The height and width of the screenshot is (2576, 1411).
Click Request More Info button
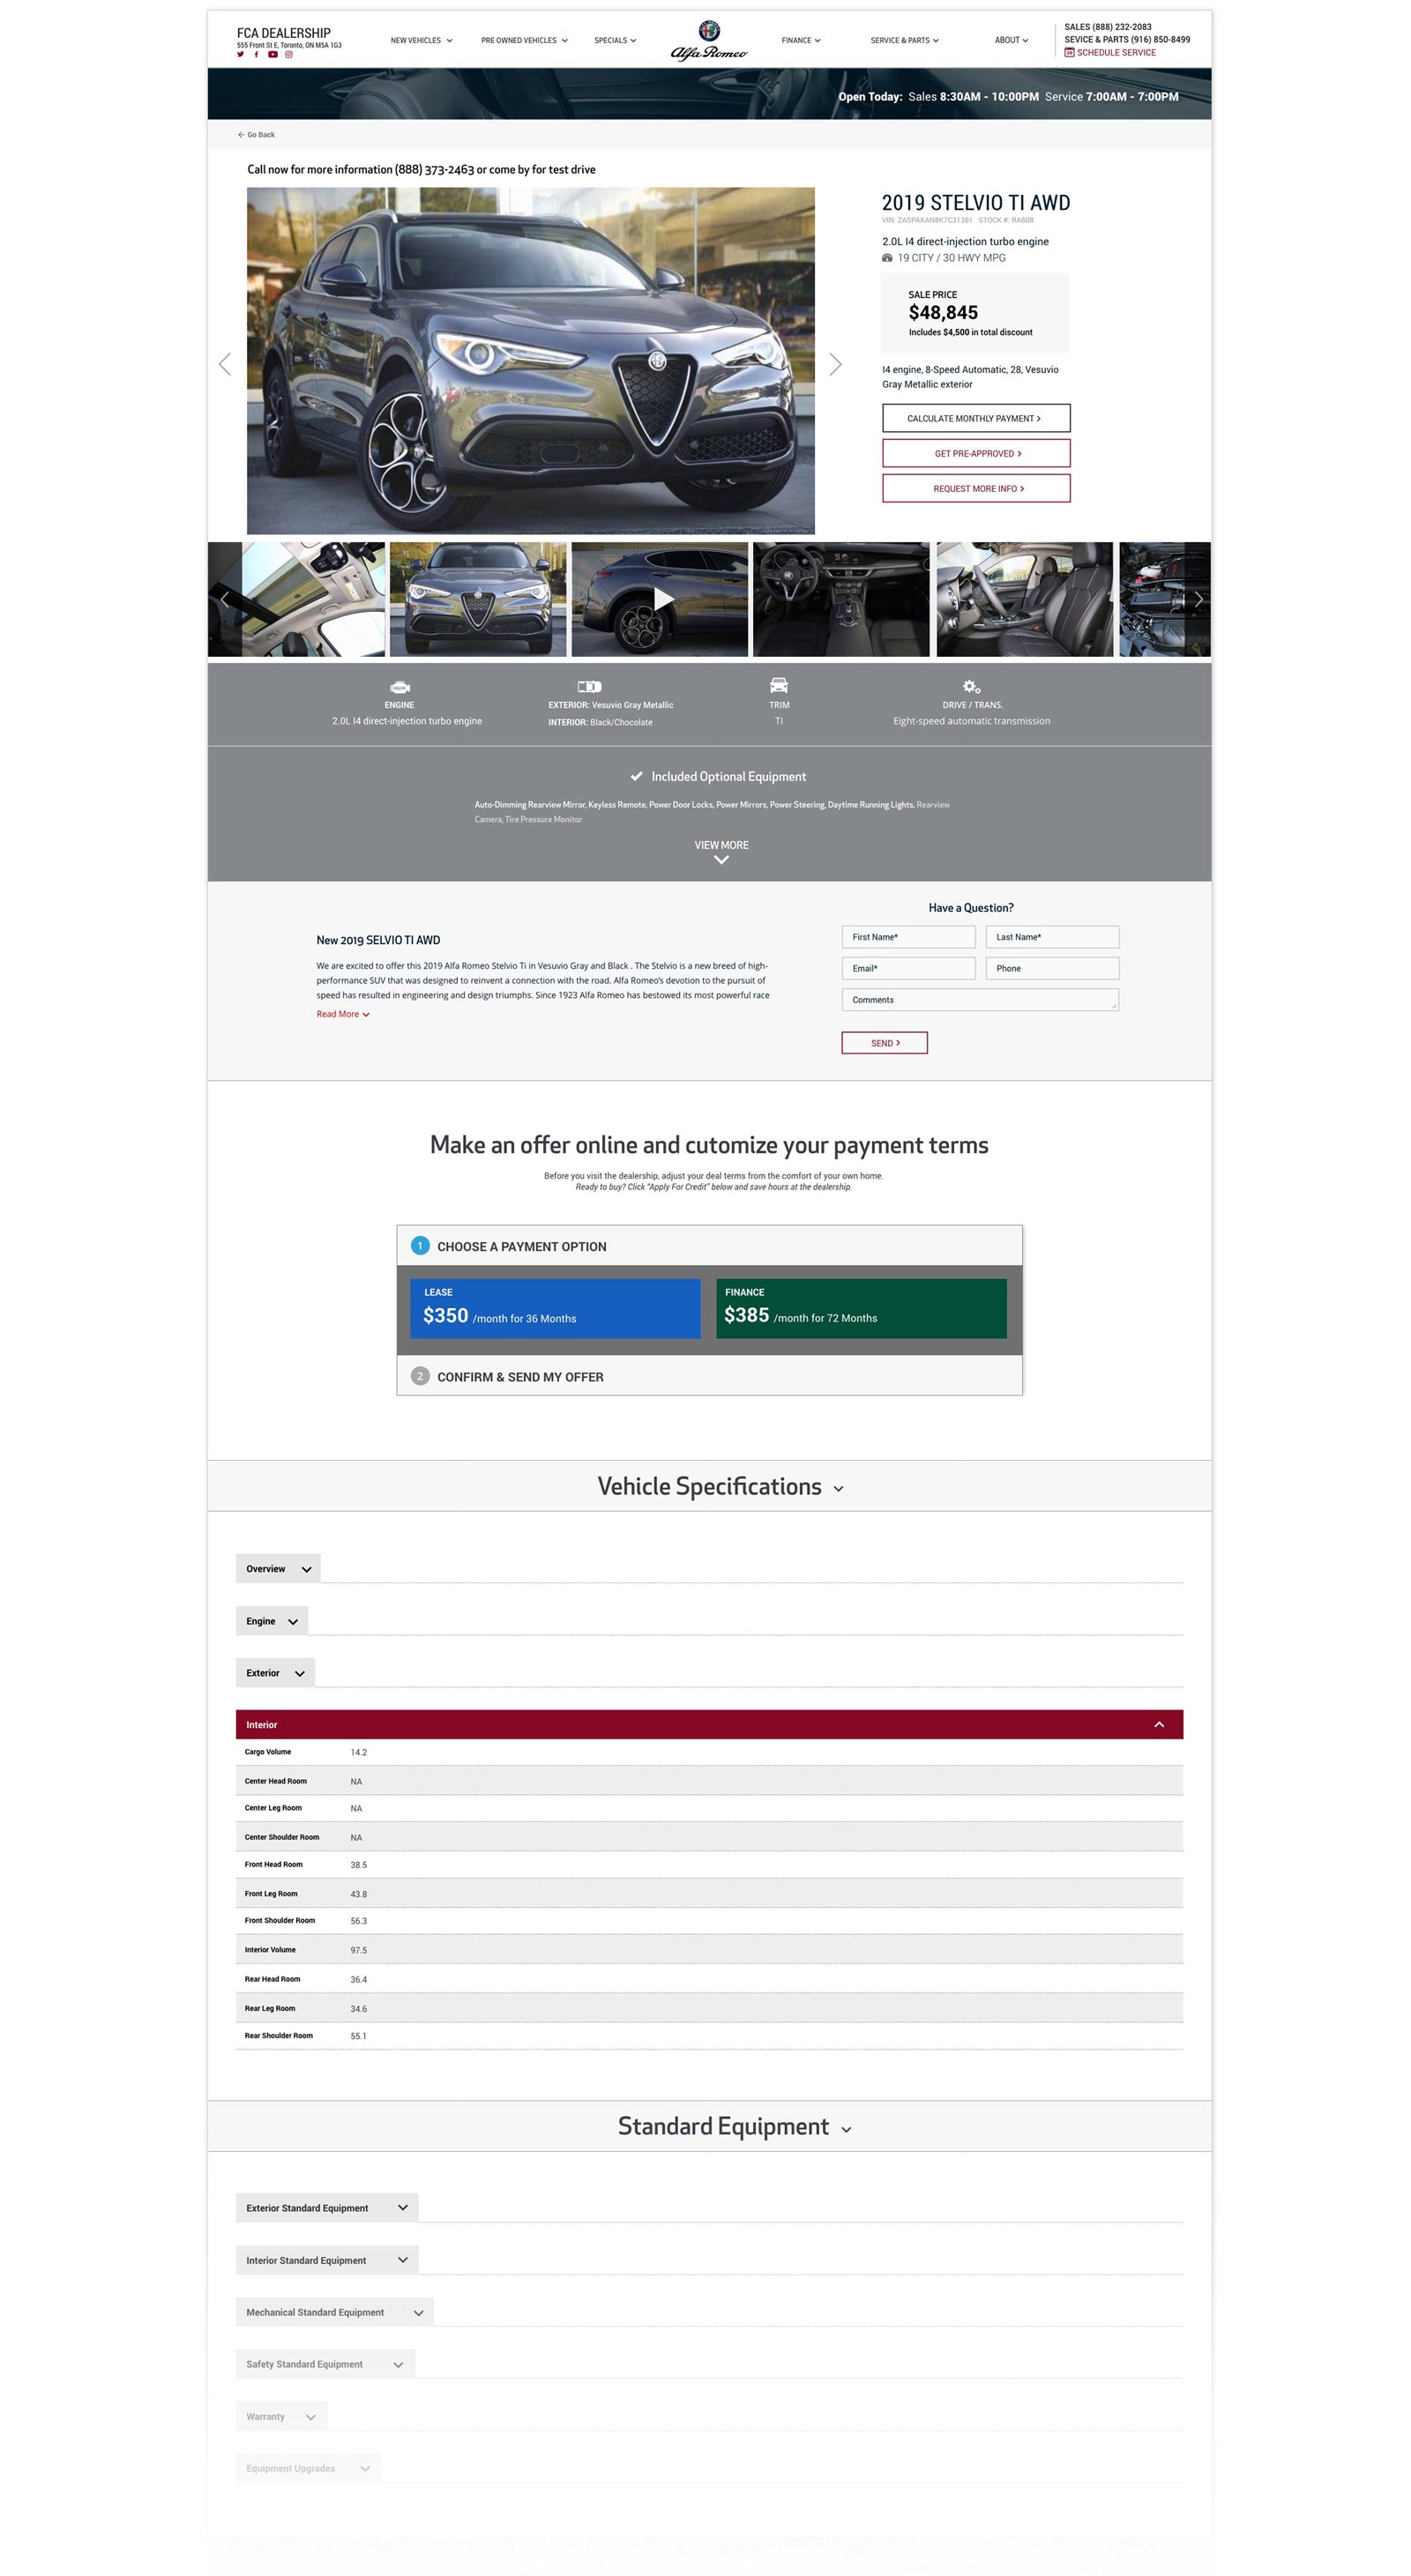tap(976, 488)
